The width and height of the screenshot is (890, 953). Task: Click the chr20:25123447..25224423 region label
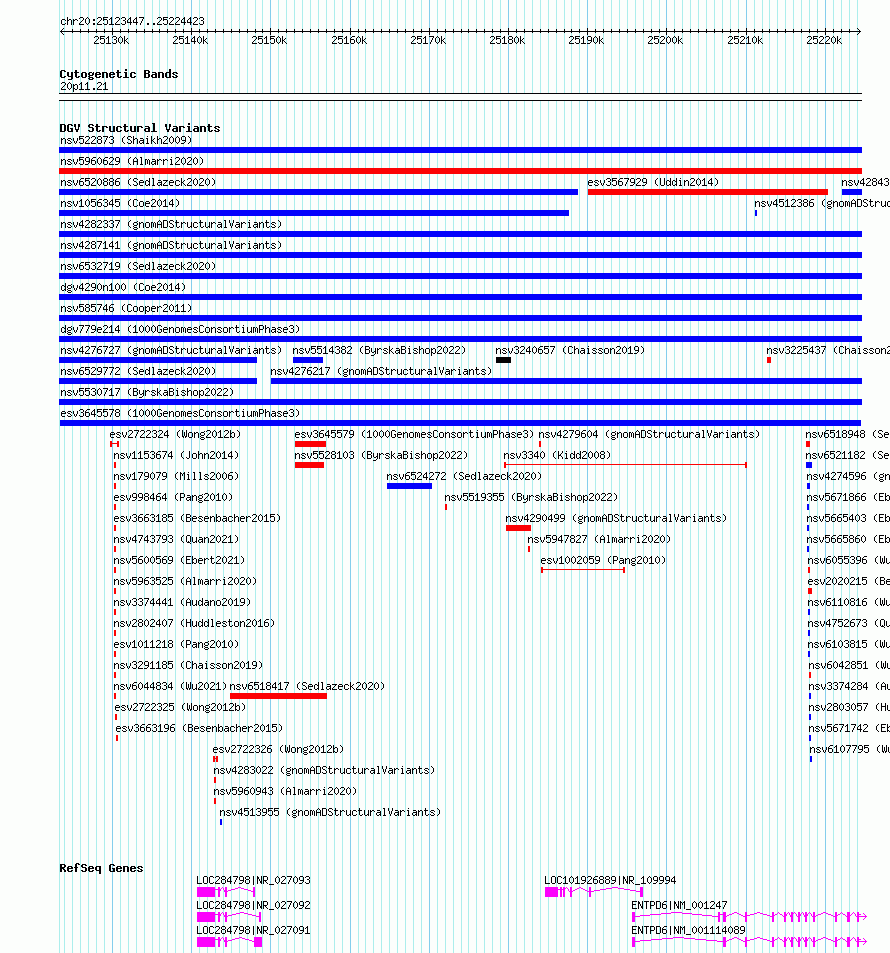(x=132, y=21)
